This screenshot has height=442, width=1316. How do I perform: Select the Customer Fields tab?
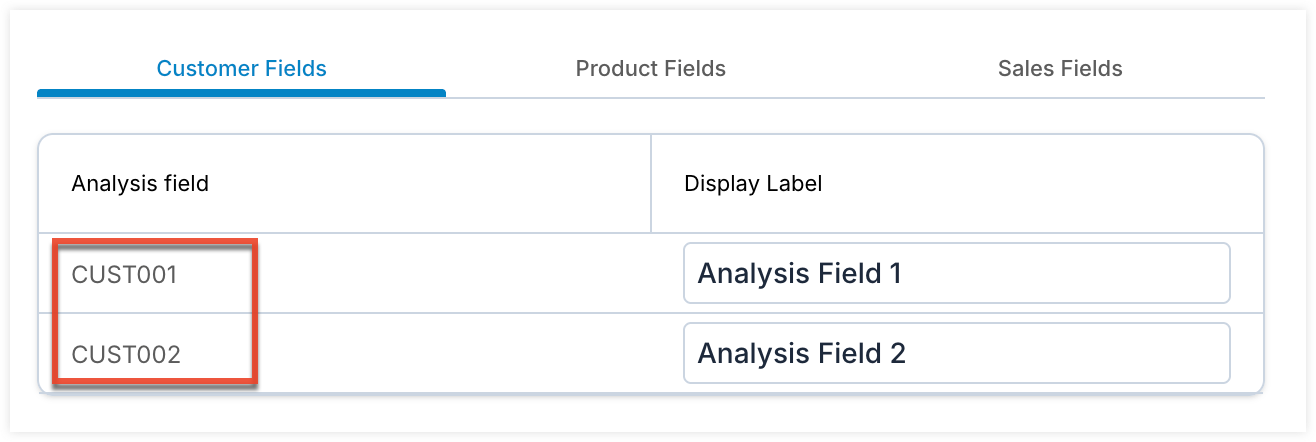(x=241, y=69)
